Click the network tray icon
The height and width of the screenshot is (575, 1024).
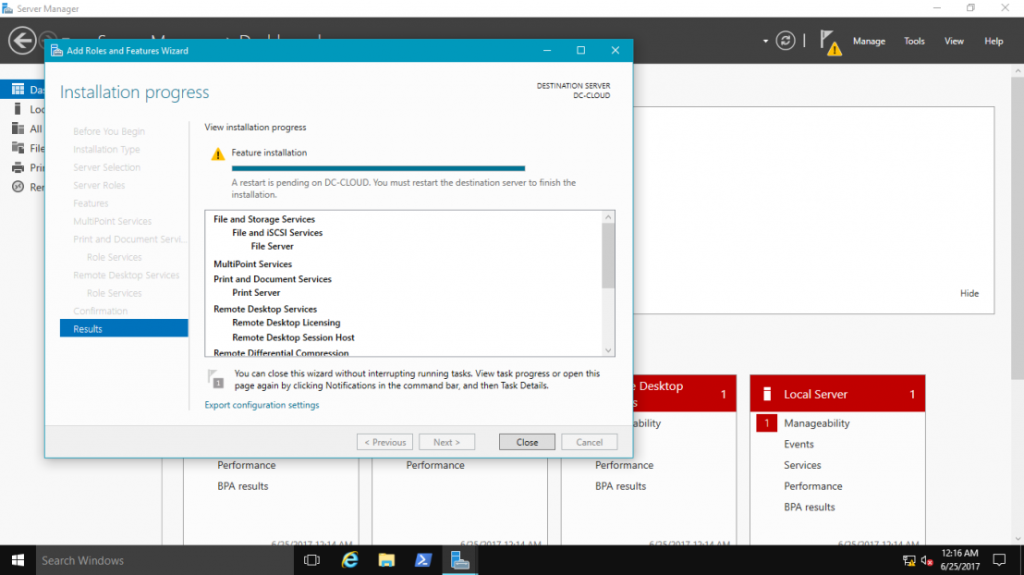click(x=909, y=561)
